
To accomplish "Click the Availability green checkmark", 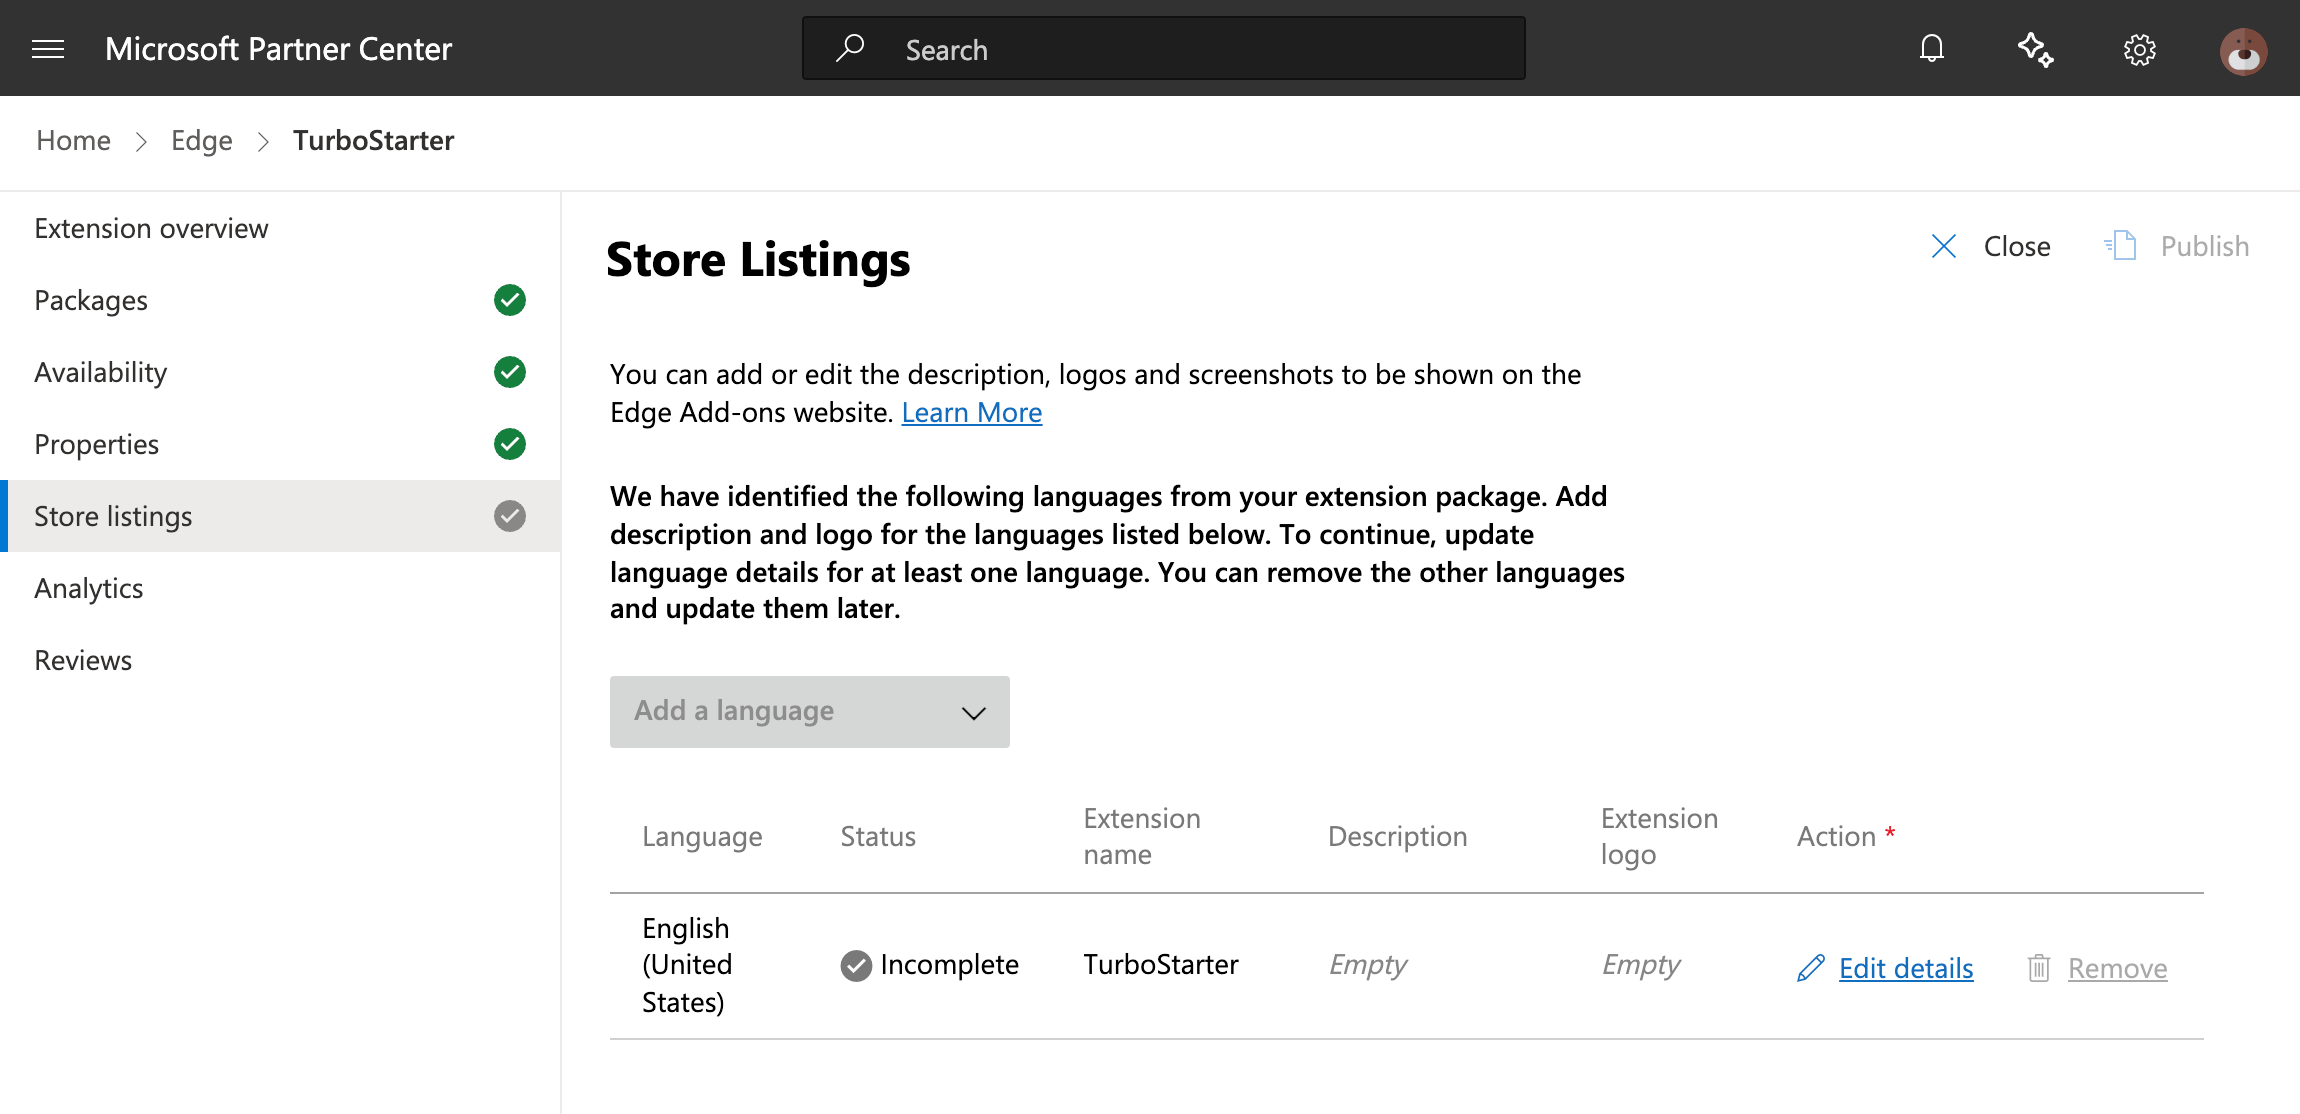I will pos(510,372).
